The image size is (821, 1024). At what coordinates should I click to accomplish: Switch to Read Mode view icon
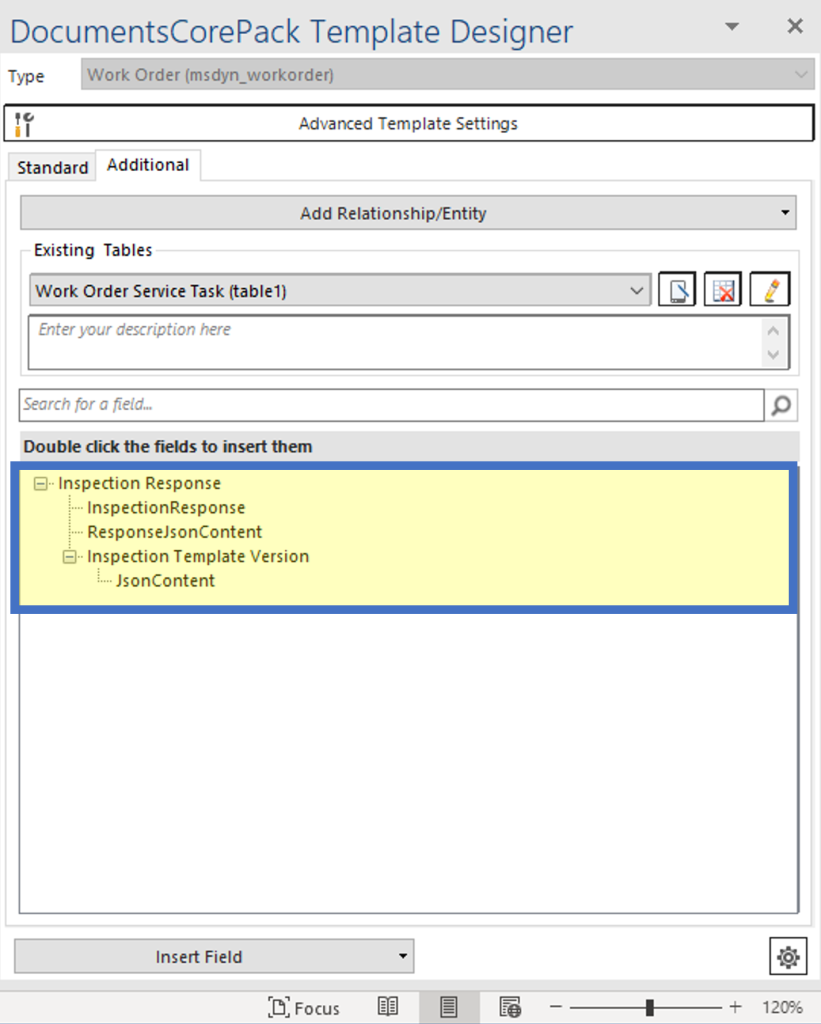tap(387, 1007)
